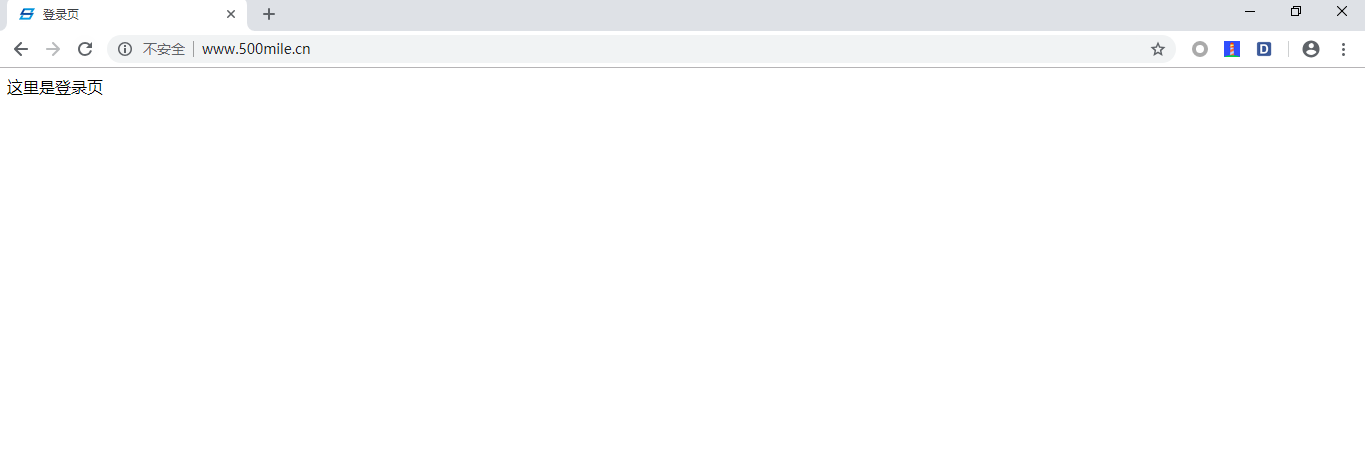Click the forward navigation arrow

tap(53, 49)
